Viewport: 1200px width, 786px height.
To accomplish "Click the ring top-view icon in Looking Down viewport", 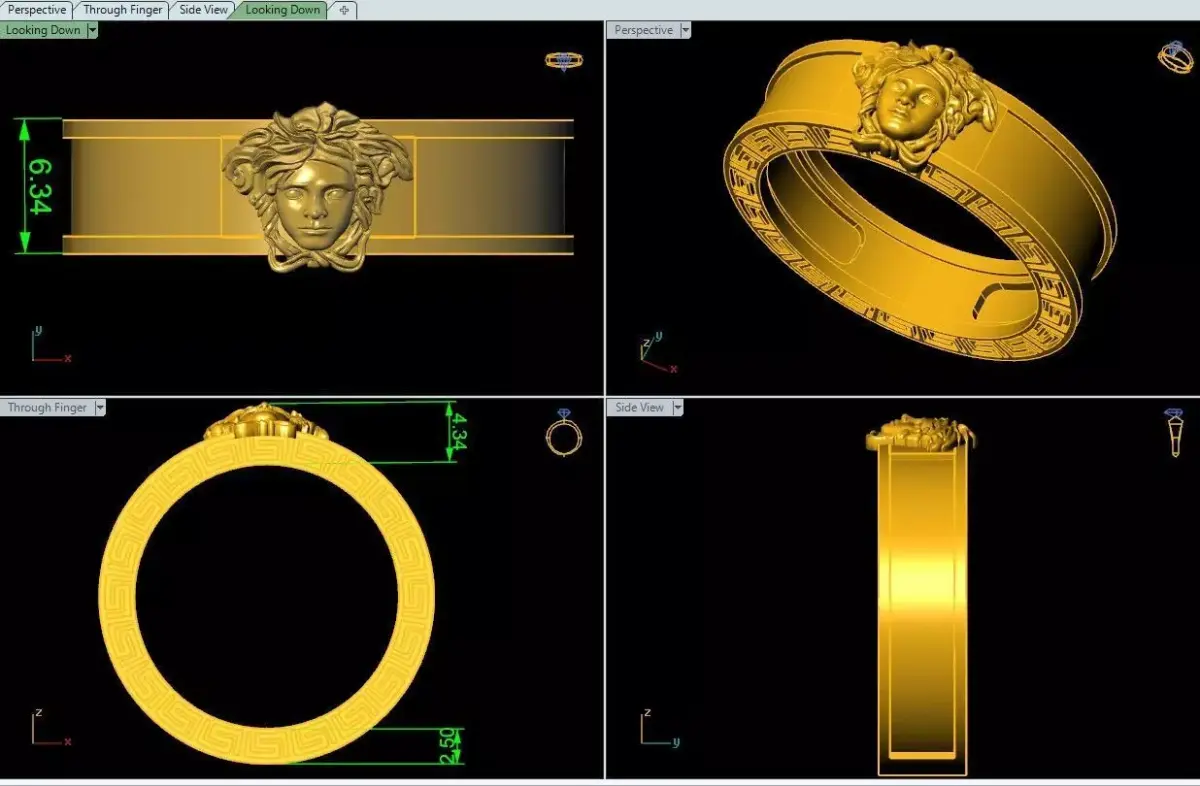I will tap(564, 60).
